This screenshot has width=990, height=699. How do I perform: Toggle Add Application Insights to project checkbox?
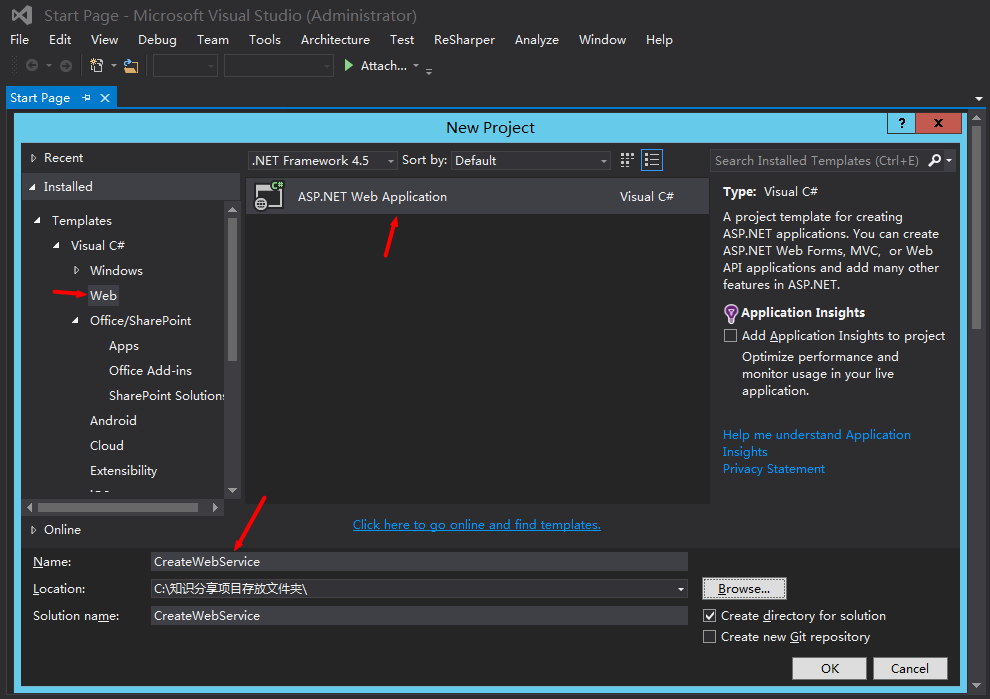(731, 335)
